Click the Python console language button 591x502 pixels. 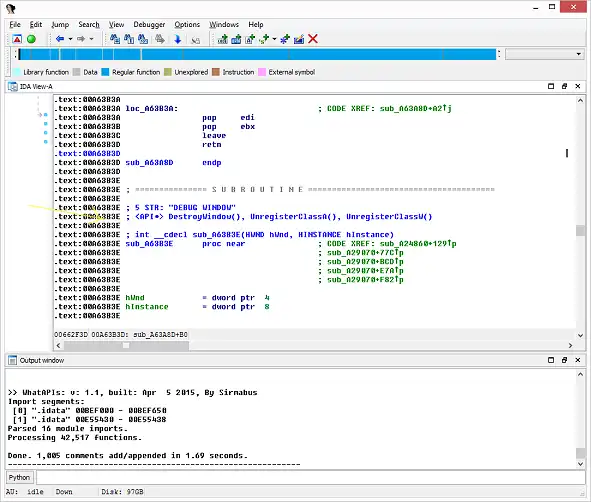click(19, 478)
